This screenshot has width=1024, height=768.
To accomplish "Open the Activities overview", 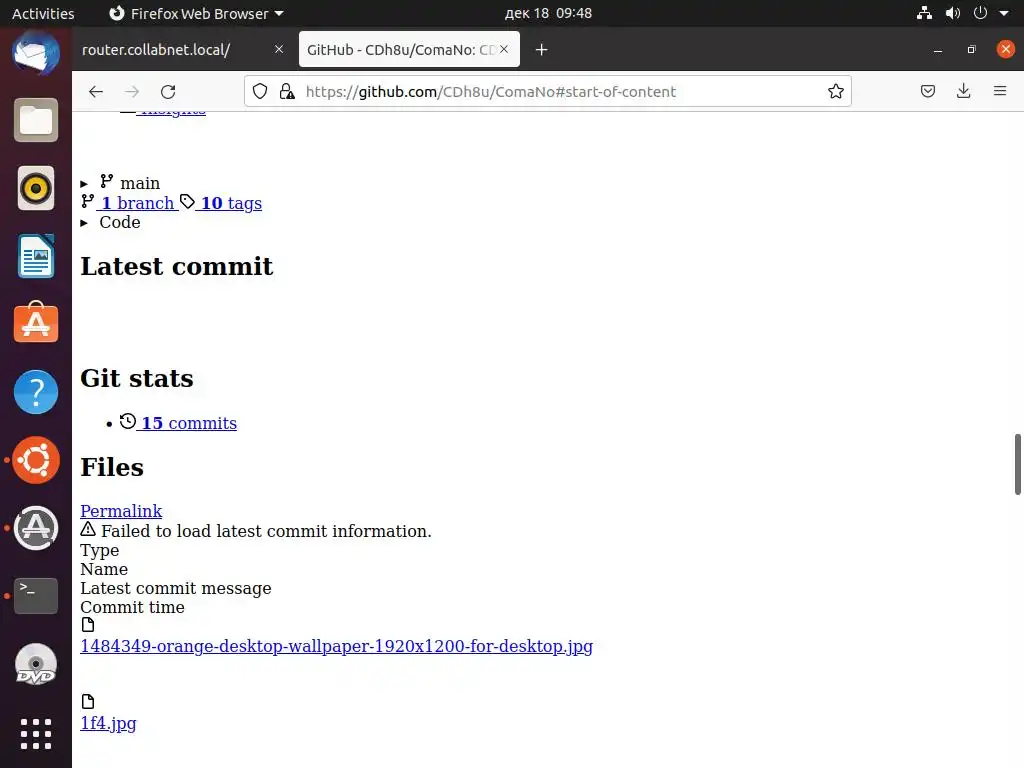I will point(43,13).
